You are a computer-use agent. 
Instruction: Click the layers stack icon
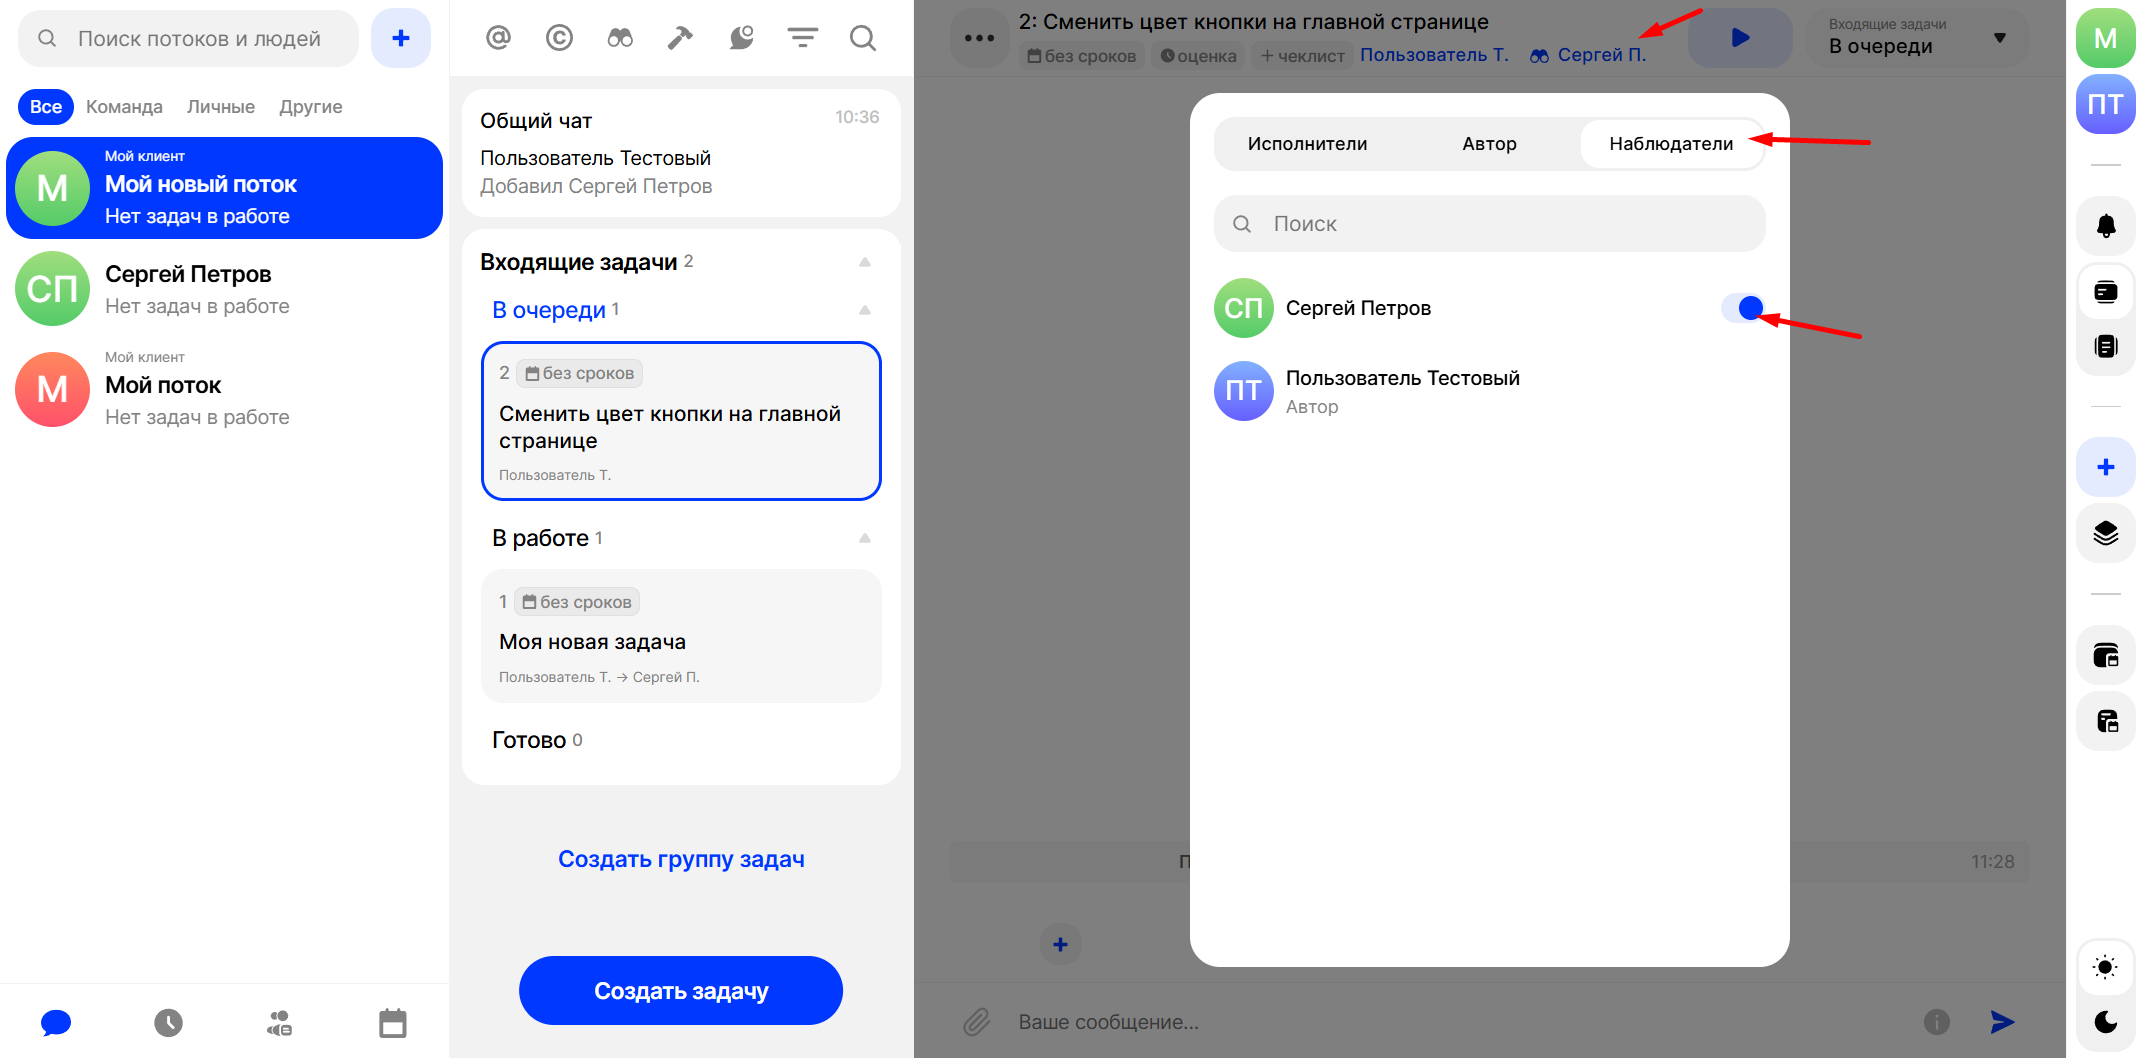pyautogui.click(x=2105, y=533)
